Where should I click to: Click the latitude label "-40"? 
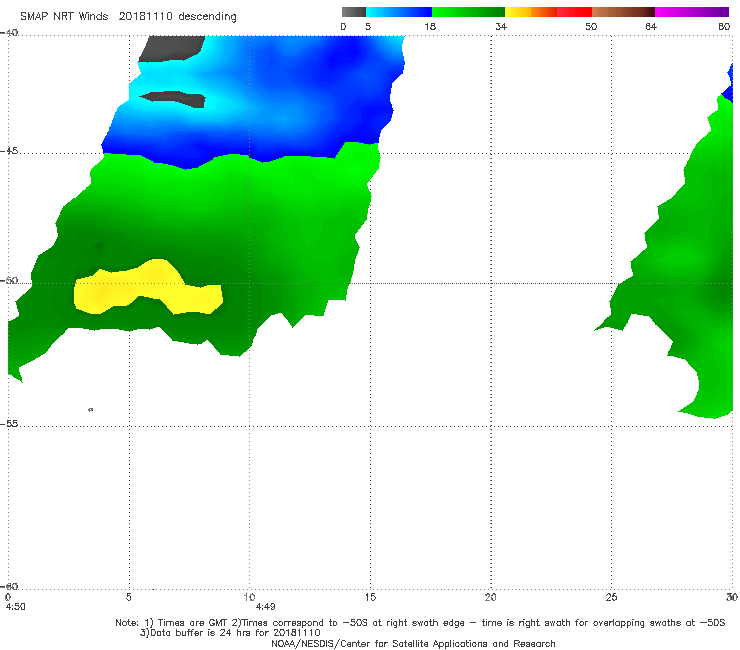pyautogui.click(x=9, y=33)
